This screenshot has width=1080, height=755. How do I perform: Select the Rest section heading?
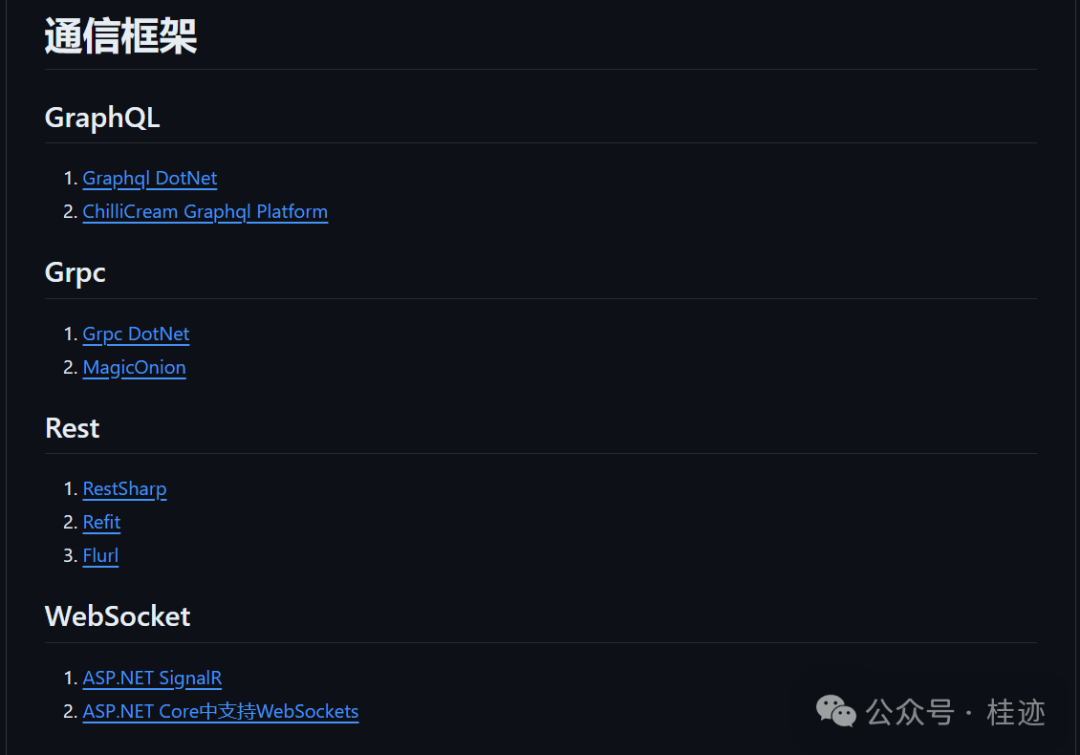point(72,428)
